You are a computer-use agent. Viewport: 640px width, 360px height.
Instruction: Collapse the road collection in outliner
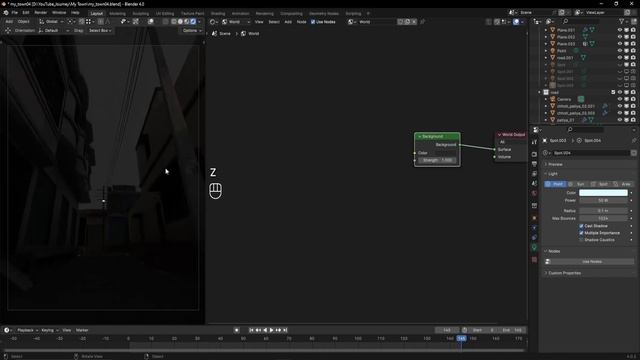[x=540, y=92]
